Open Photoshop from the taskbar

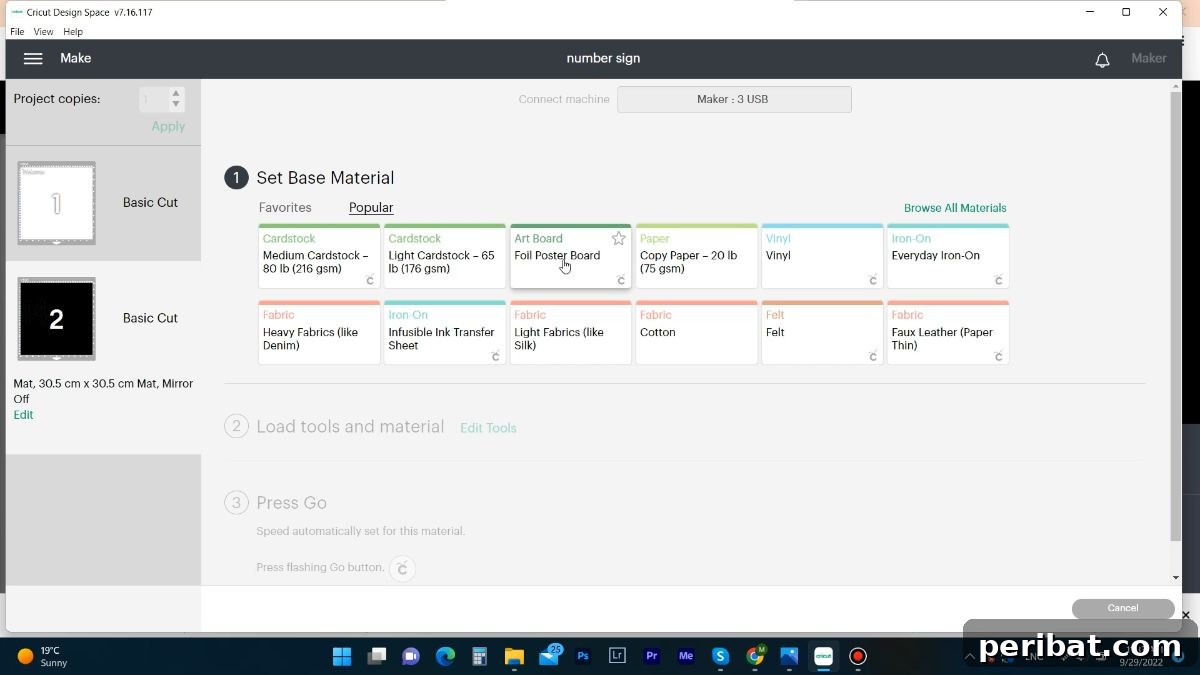click(583, 656)
